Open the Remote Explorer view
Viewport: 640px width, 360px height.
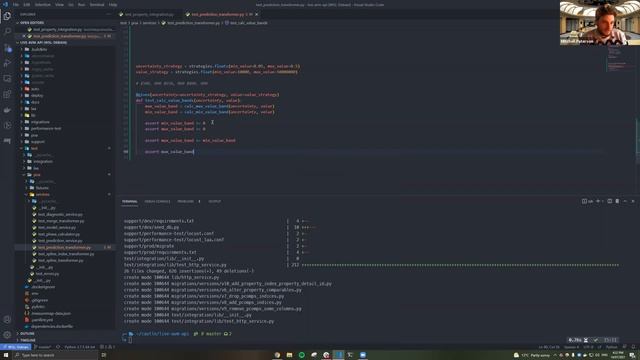coord(7,79)
